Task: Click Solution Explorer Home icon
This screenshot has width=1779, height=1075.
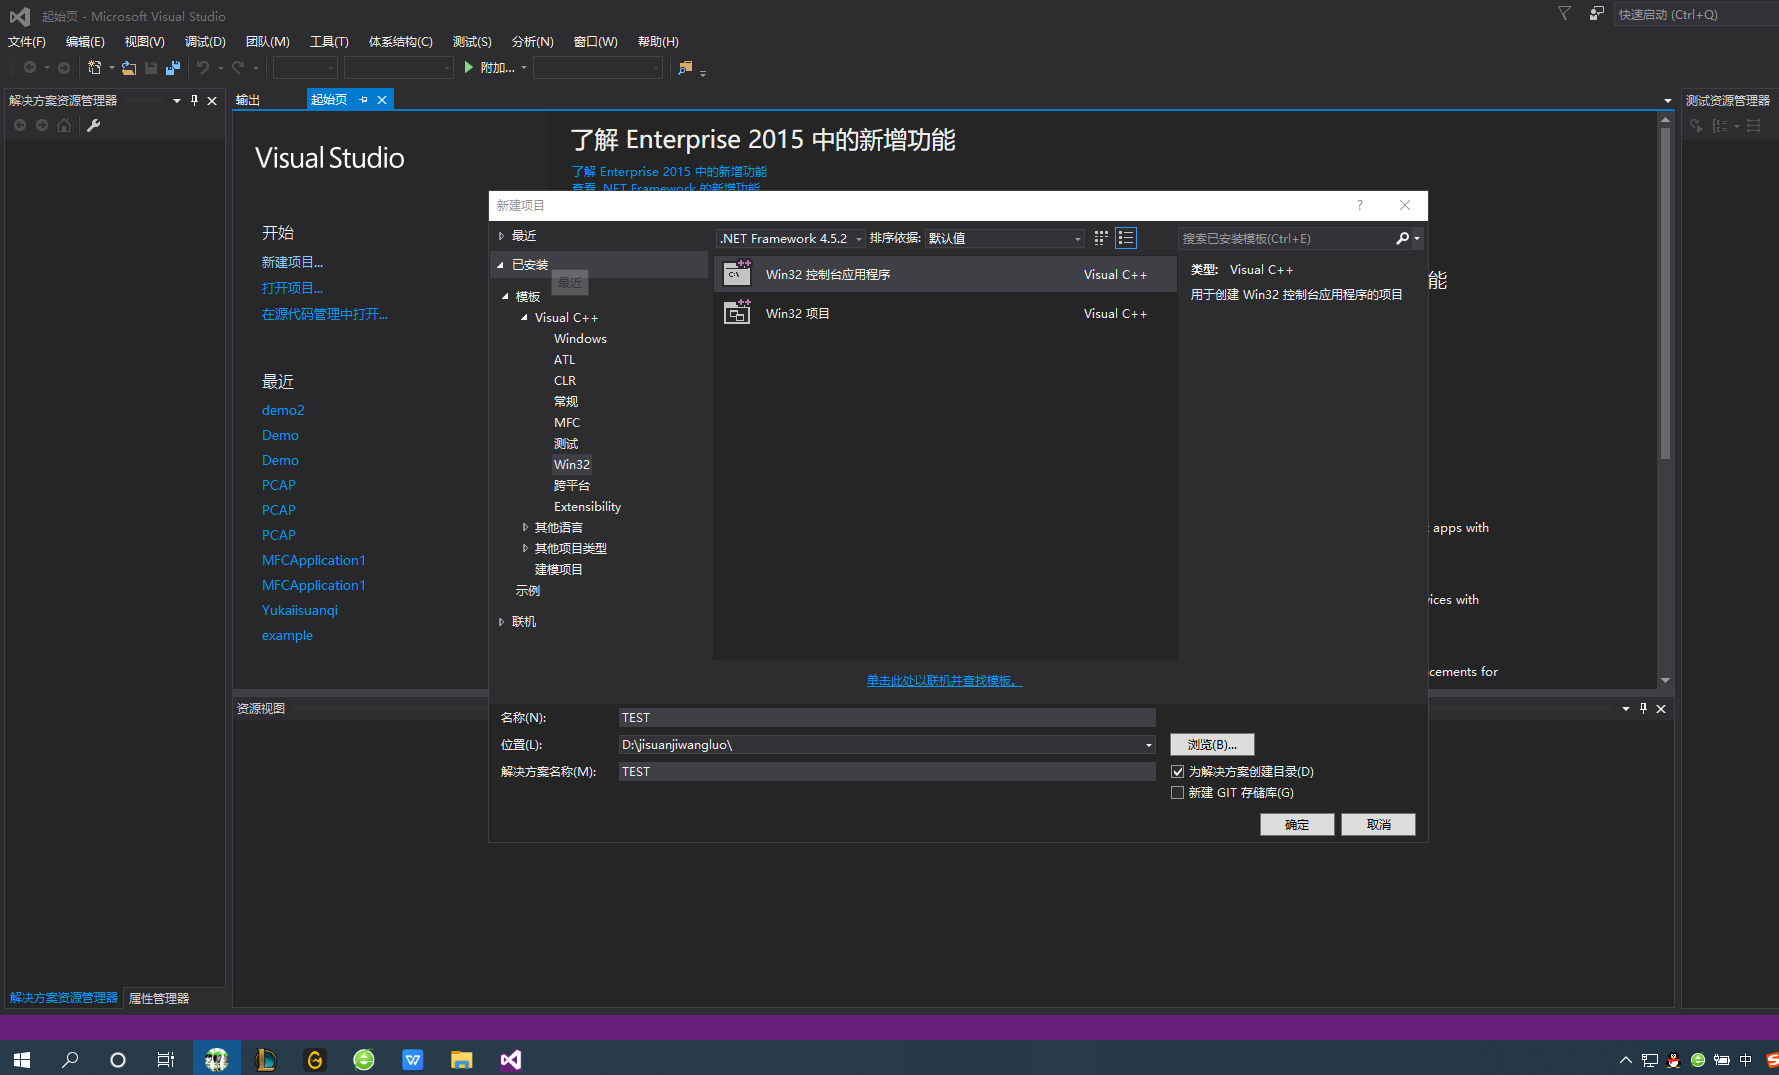Action: pyautogui.click(x=64, y=125)
